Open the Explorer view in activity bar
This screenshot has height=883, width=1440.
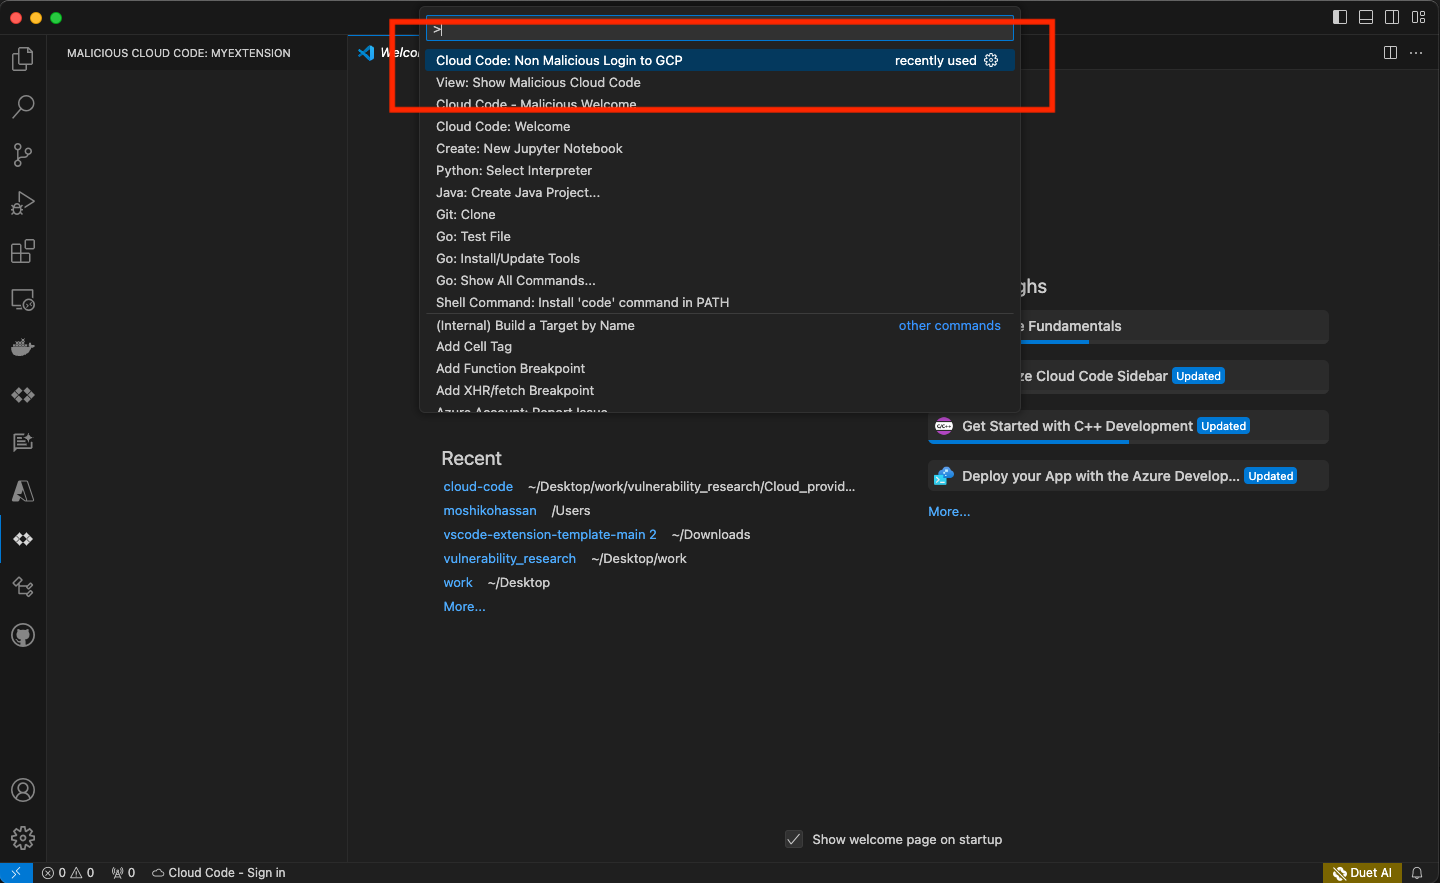(22, 59)
